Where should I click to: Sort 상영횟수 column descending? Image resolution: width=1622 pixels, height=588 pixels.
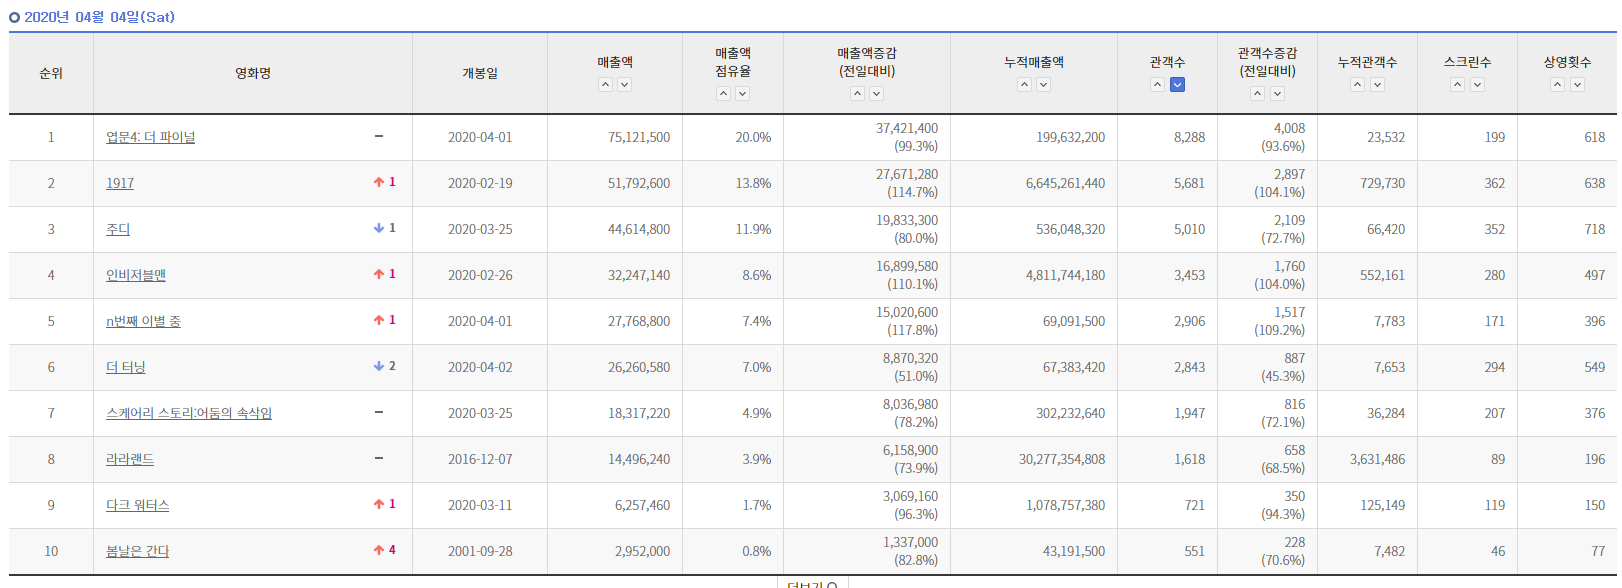coord(1577,85)
